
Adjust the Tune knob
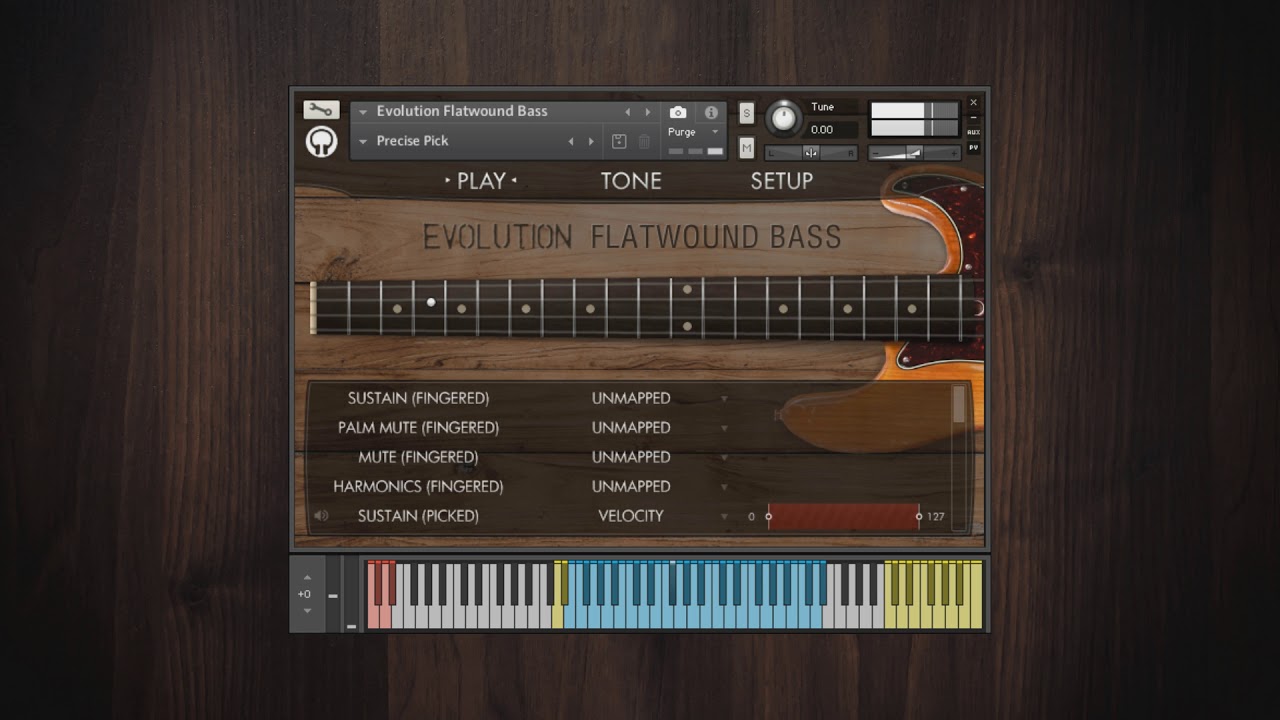(x=784, y=119)
